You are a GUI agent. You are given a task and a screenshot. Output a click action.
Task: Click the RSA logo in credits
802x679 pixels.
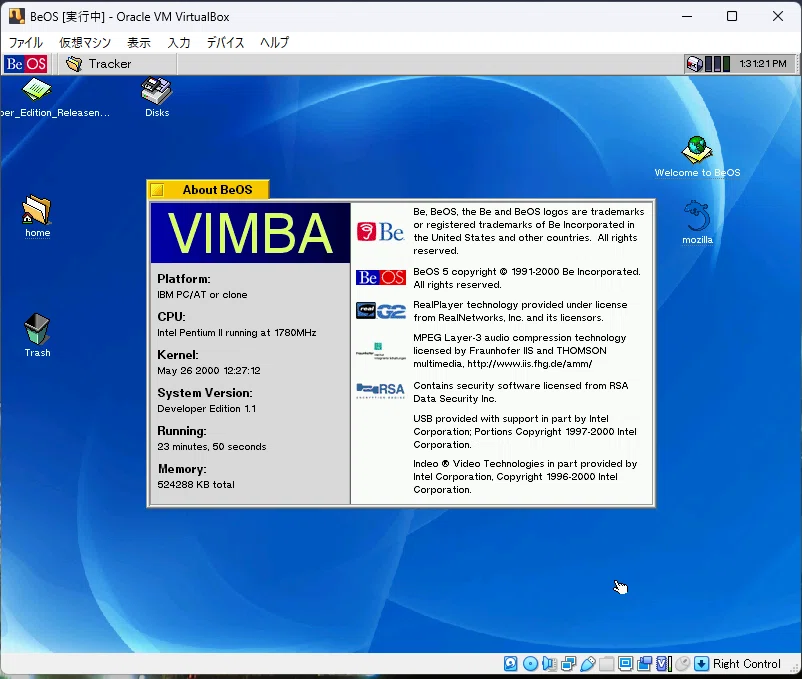pyautogui.click(x=381, y=391)
